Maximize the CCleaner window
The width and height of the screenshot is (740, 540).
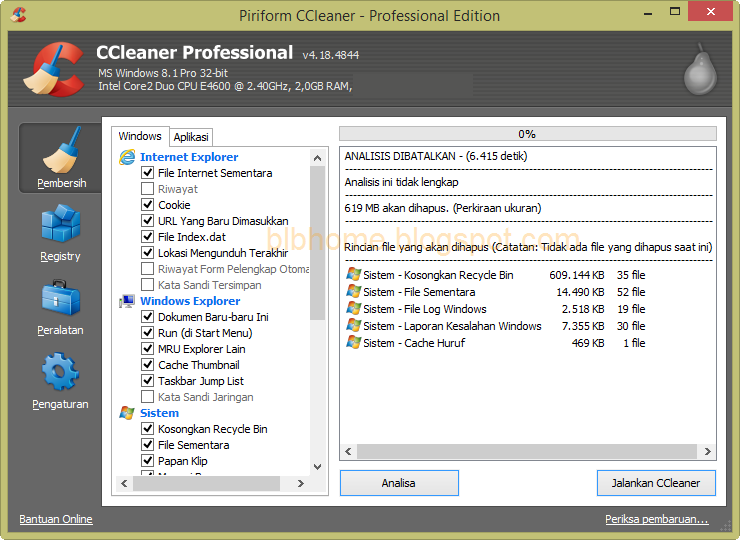(675, 11)
